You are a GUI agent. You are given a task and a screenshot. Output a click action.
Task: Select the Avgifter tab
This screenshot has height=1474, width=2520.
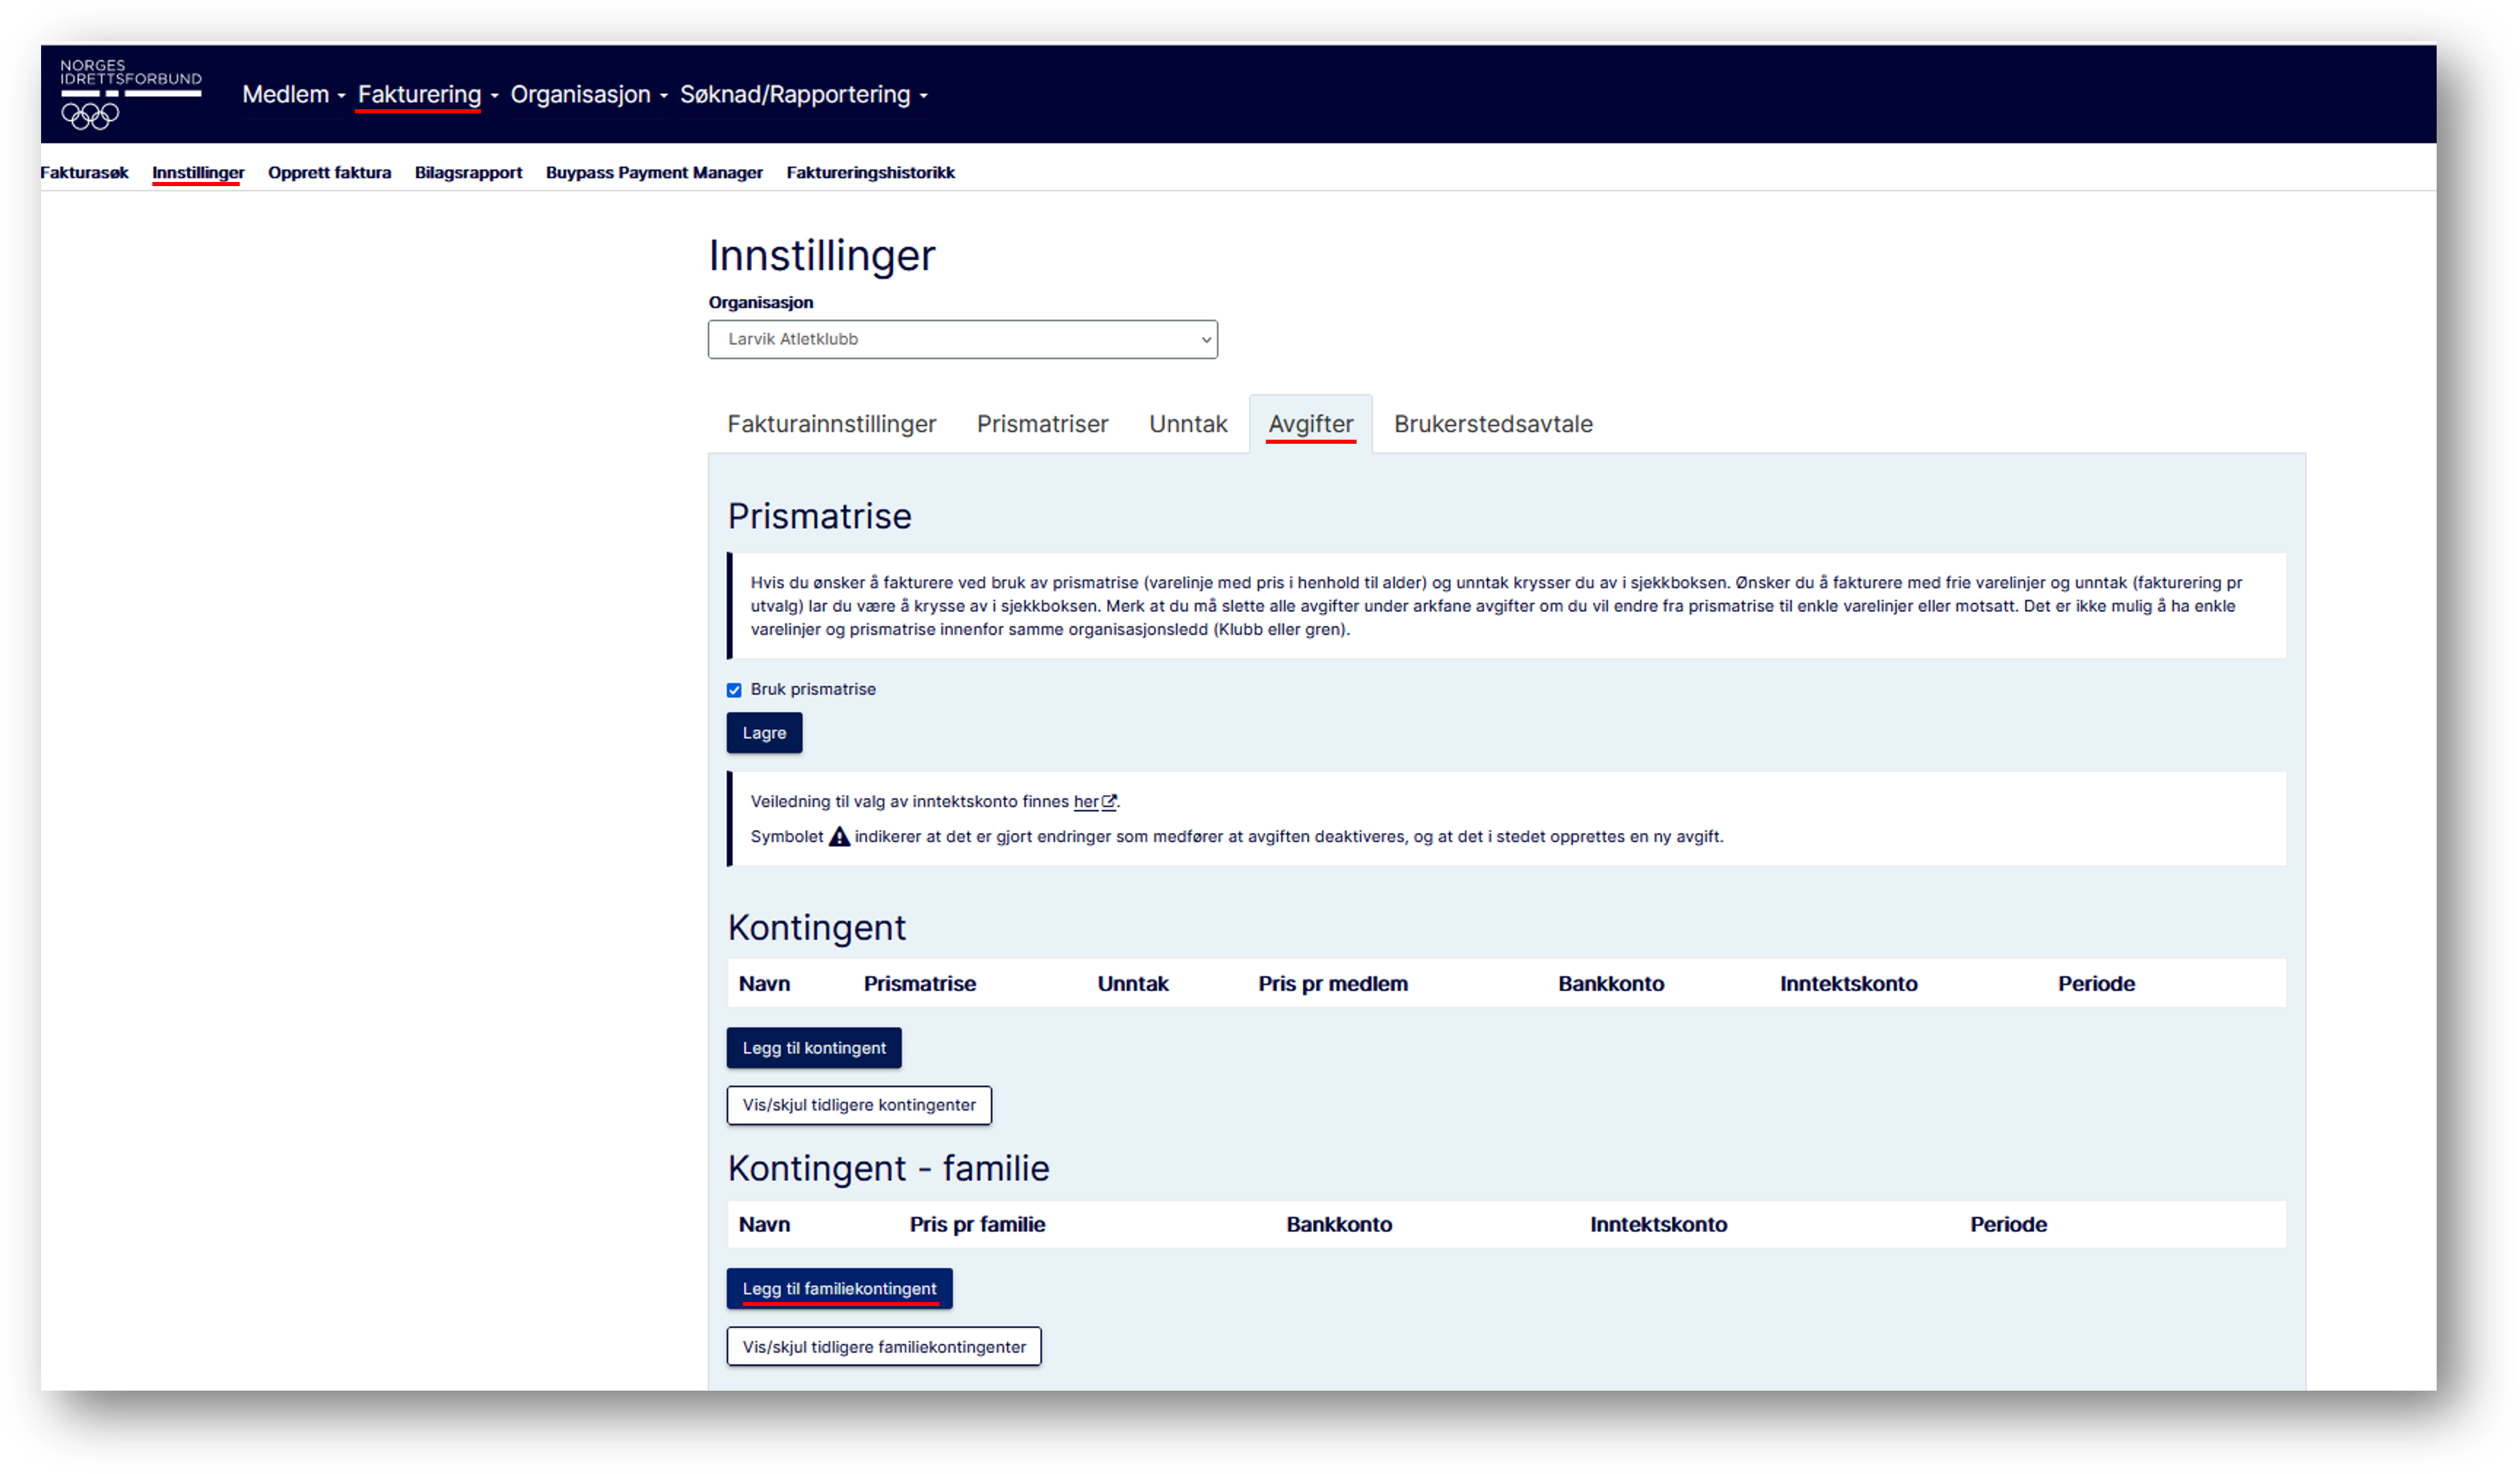click(1310, 424)
